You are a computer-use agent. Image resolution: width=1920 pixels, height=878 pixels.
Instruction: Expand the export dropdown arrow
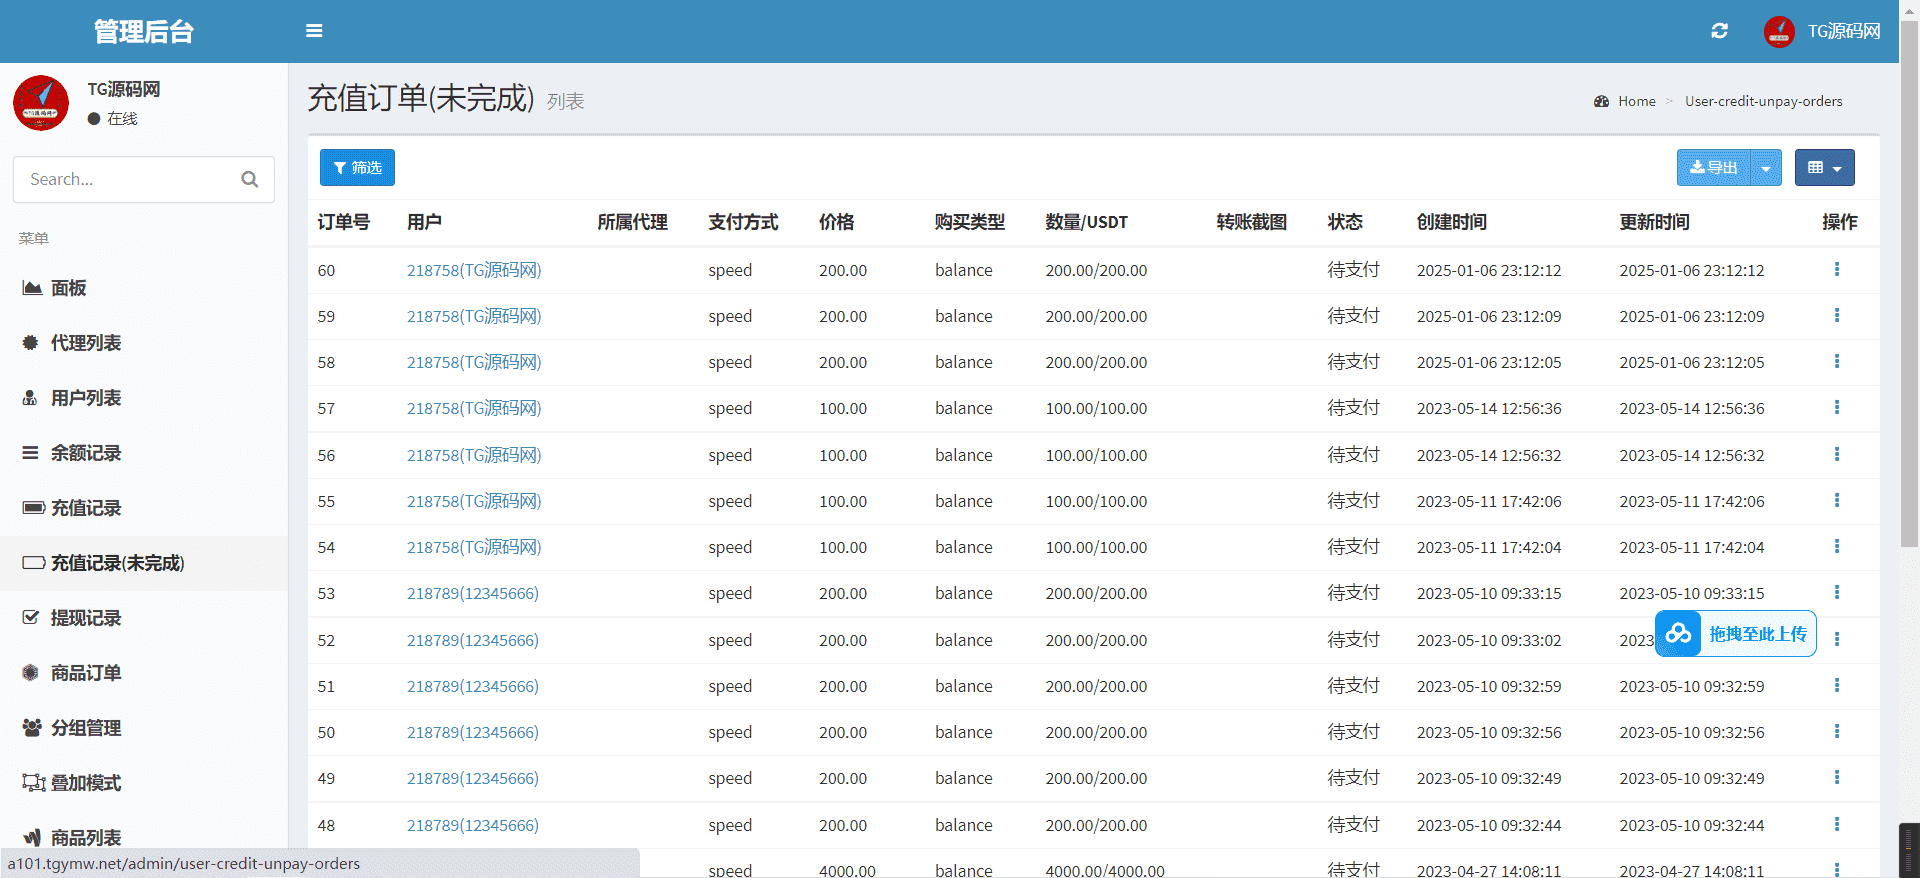[1766, 168]
